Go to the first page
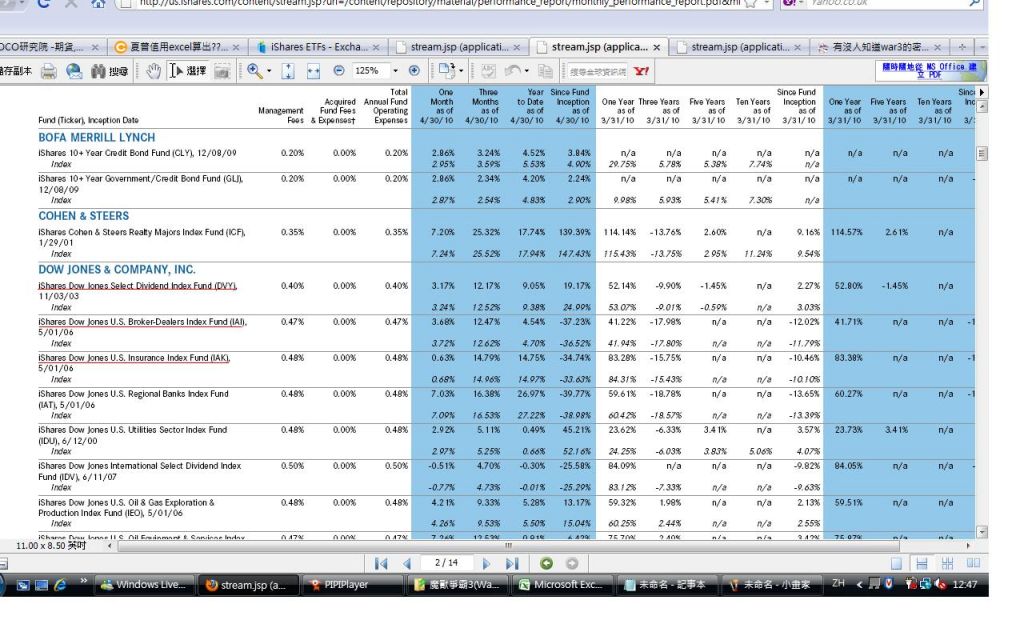The image size is (1024, 640). [x=381, y=564]
